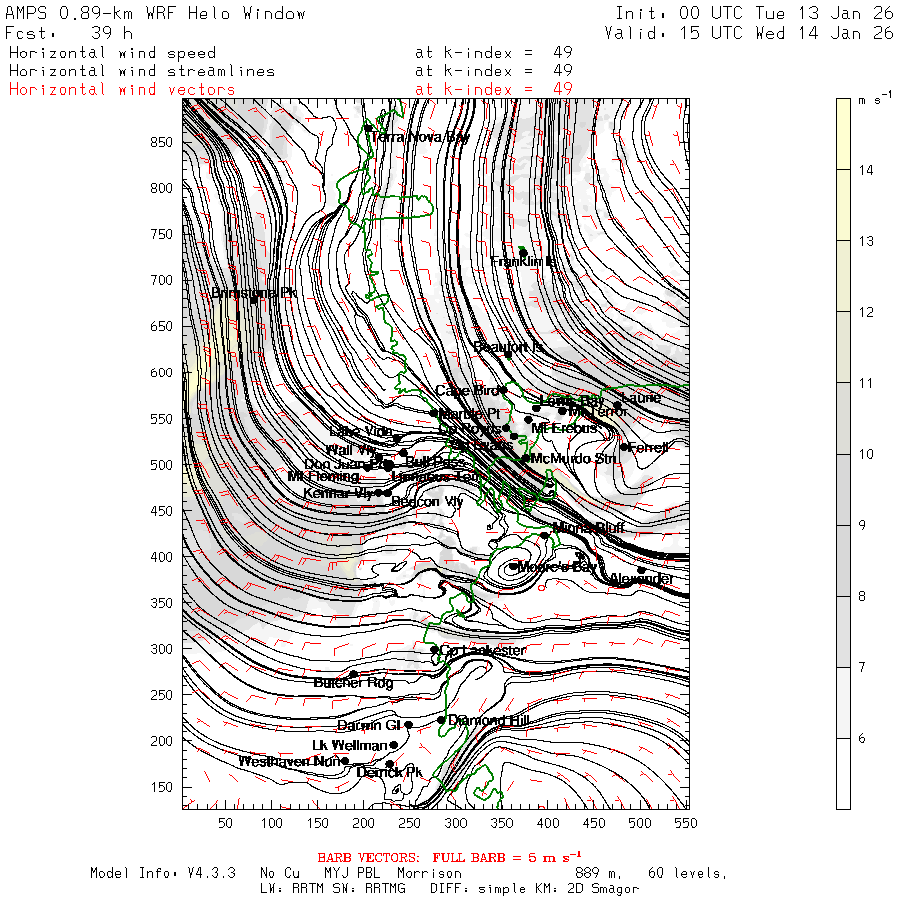Click the 'Fcst: 39 h' text
Image resolution: width=900 pixels, height=900 pixels.
pyautogui.click(x=69, y=33)
